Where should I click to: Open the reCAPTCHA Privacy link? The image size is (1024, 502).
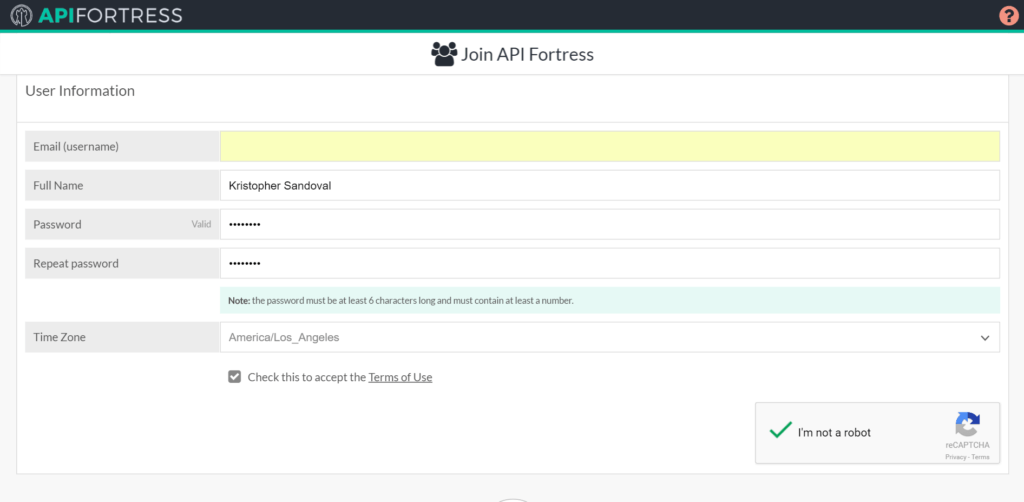click(954, 457)
